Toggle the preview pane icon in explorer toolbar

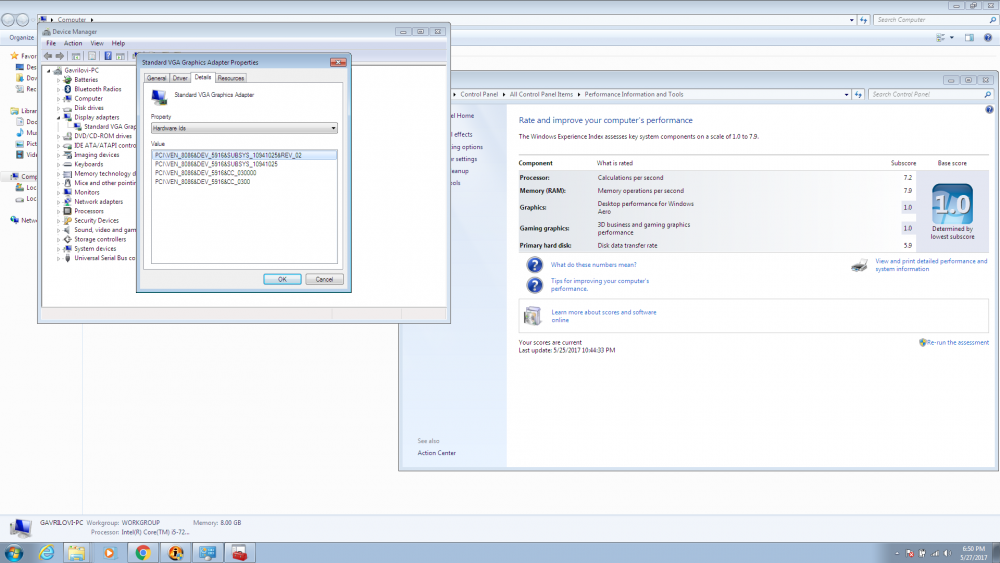coord(969,38)
